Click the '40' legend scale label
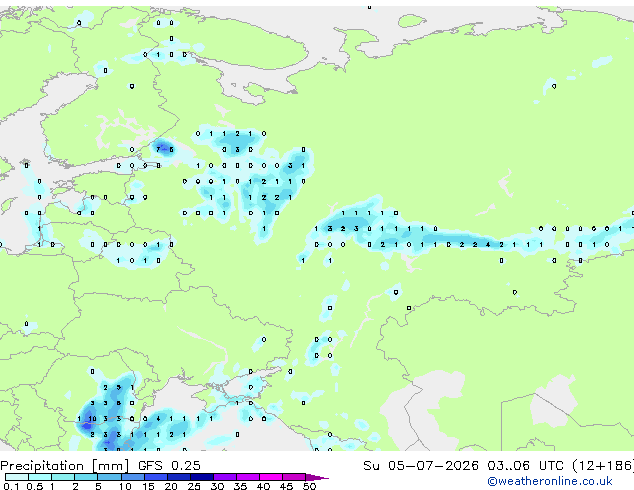The height and width of the screenshot is (490, 634). pyautogui.click(x=263, y=486)
